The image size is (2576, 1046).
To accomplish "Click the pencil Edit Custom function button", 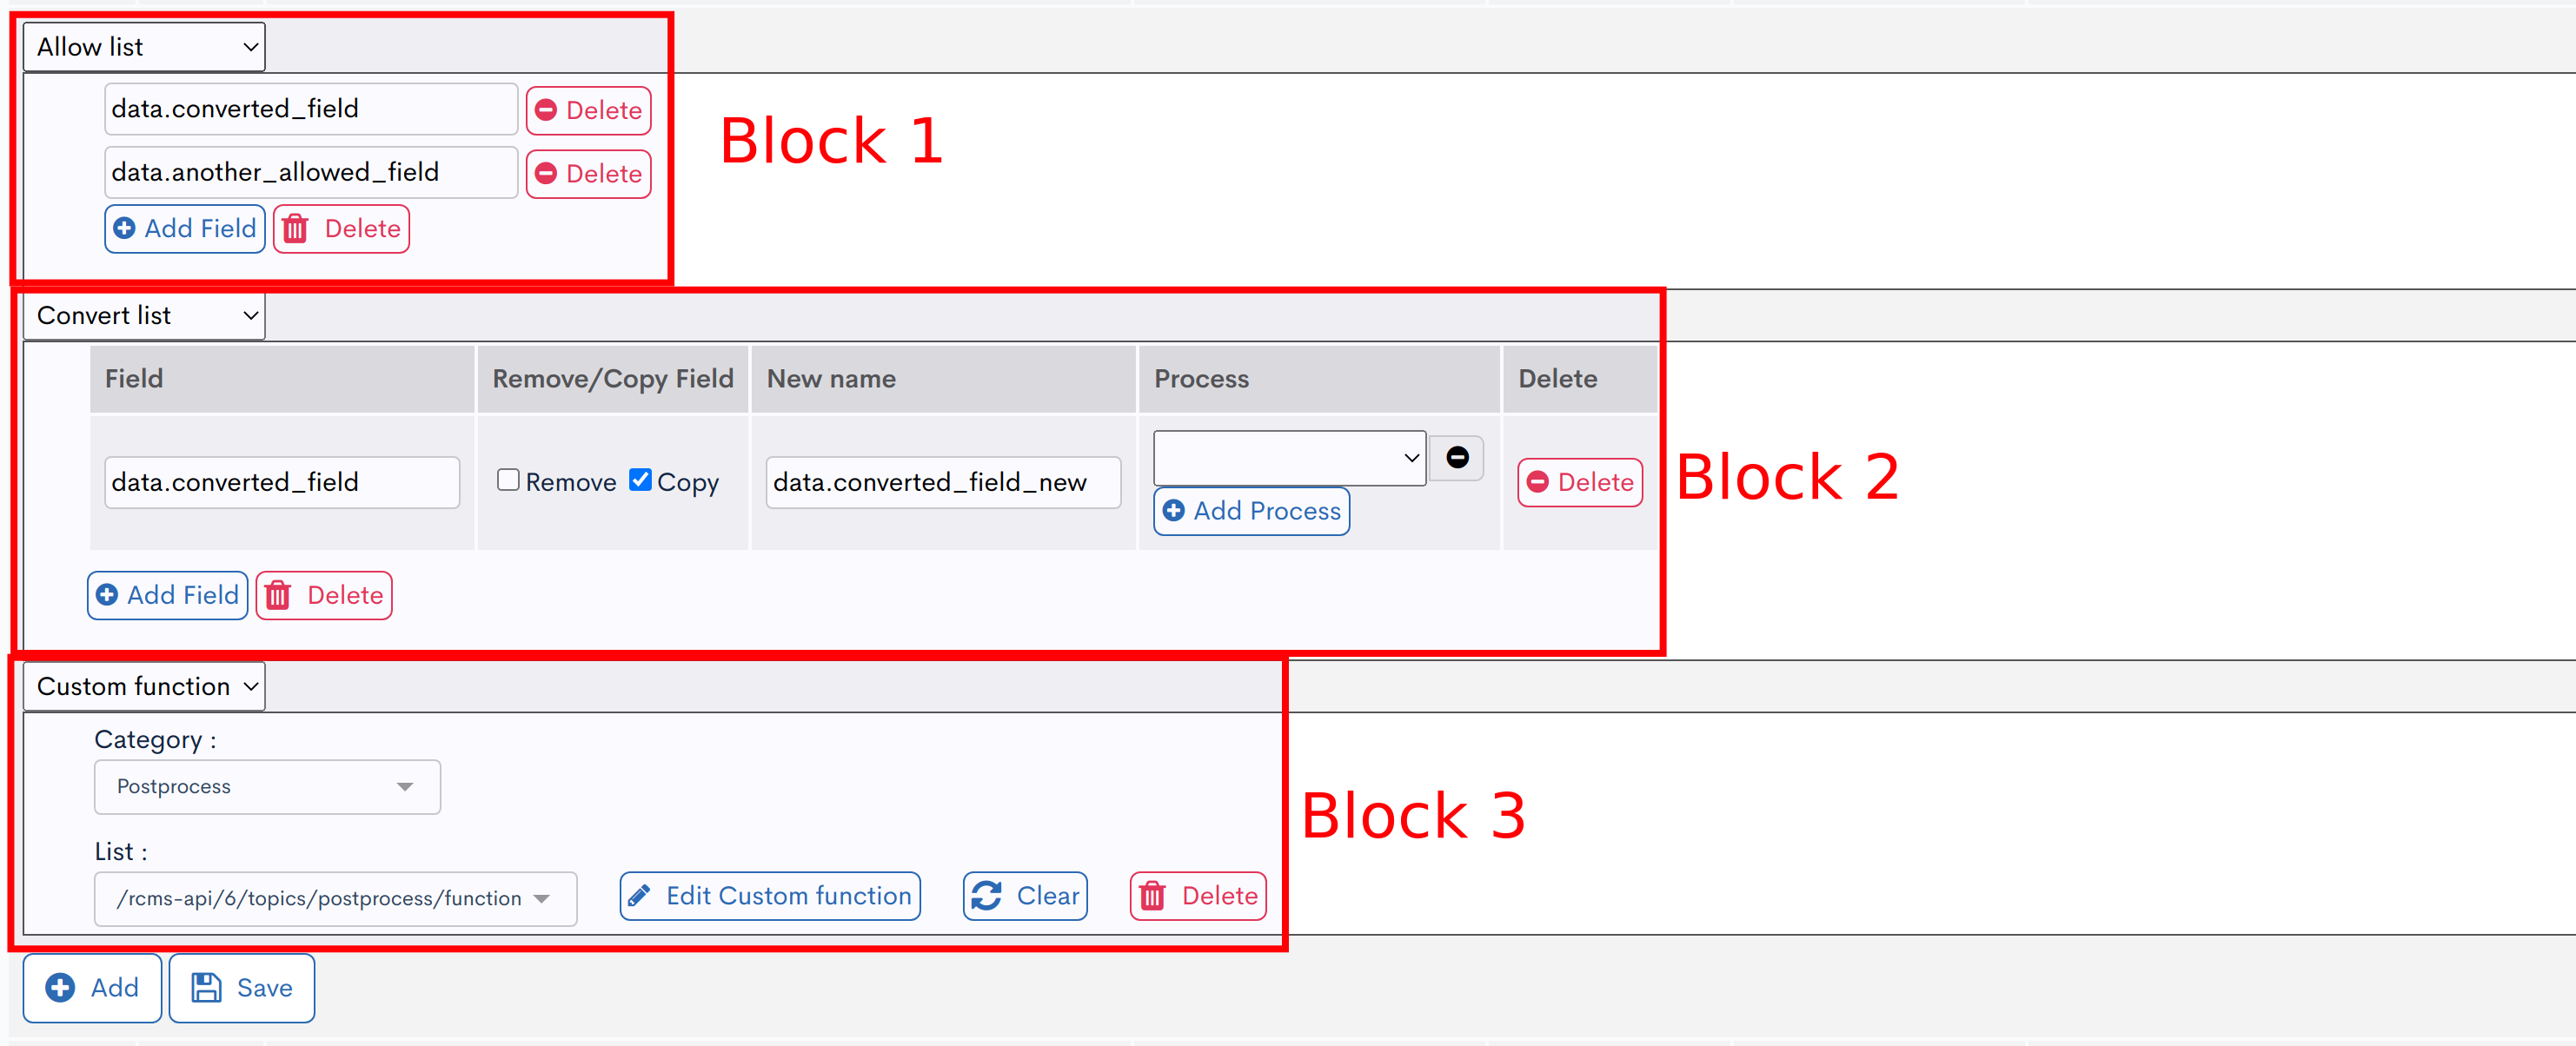I will click(769, 896).
